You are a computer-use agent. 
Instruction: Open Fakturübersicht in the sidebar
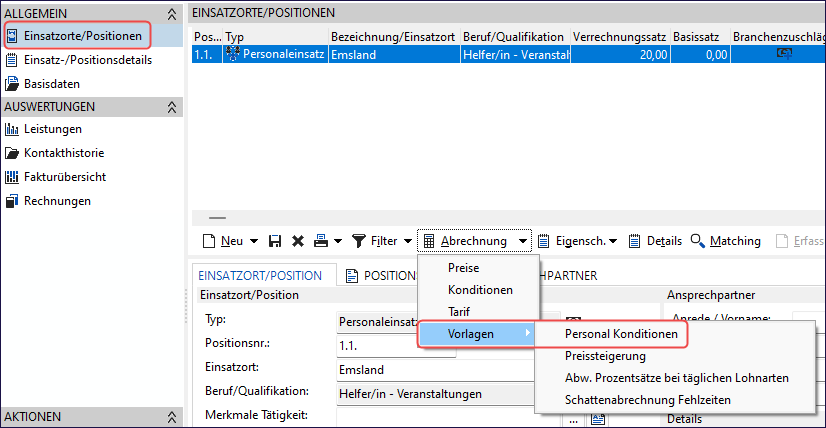coord(65,177)
